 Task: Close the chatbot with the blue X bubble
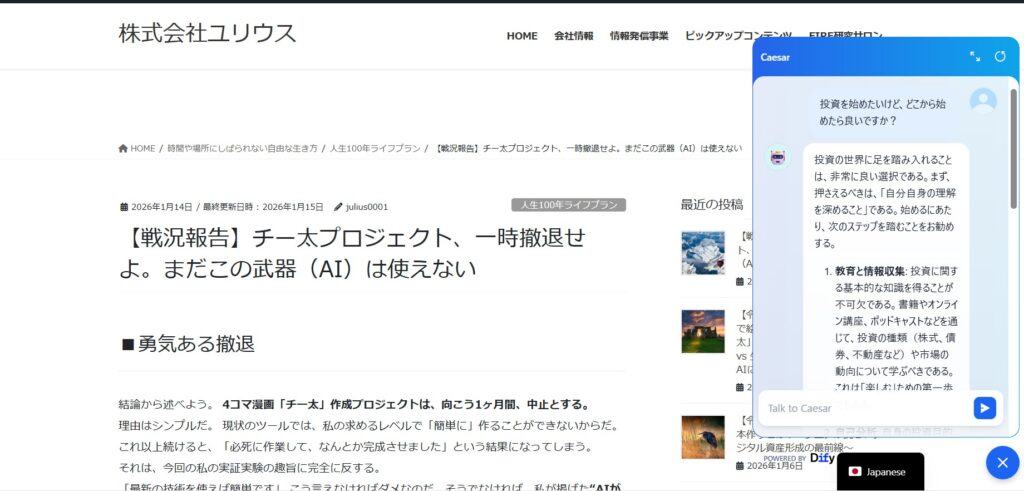[x=1001, y=462]
